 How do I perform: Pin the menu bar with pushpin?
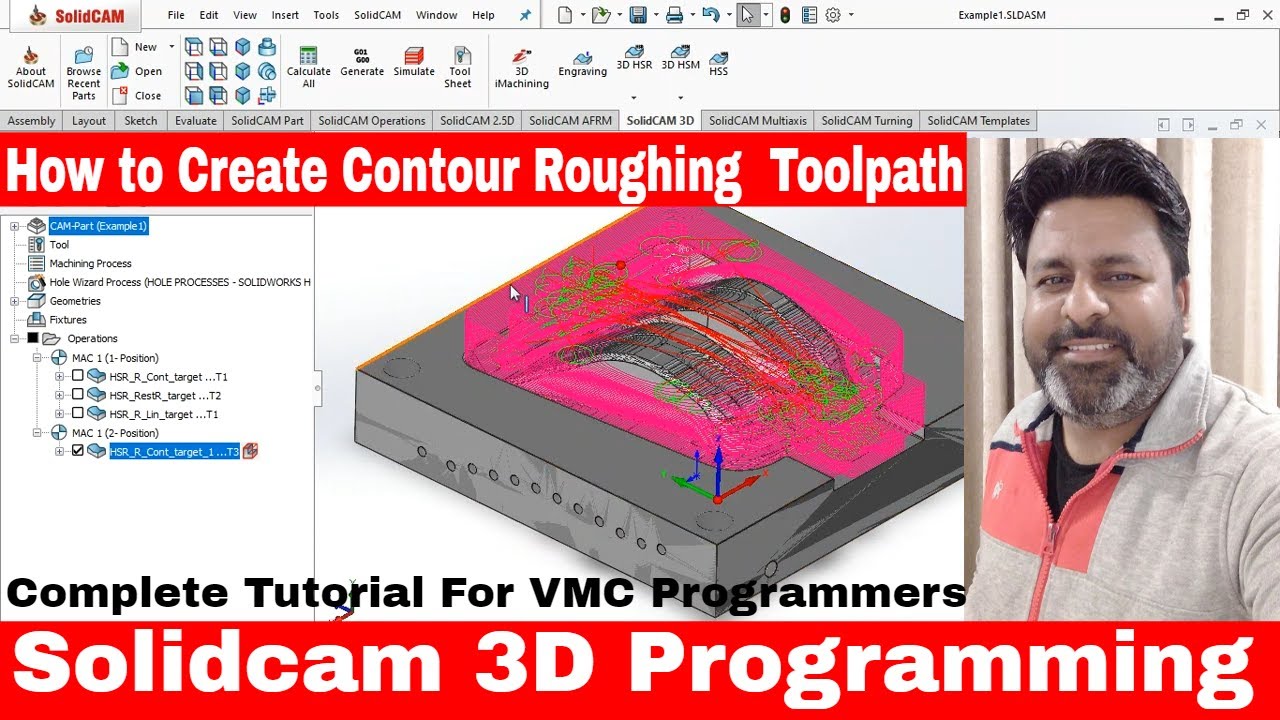tap(525, 15)
